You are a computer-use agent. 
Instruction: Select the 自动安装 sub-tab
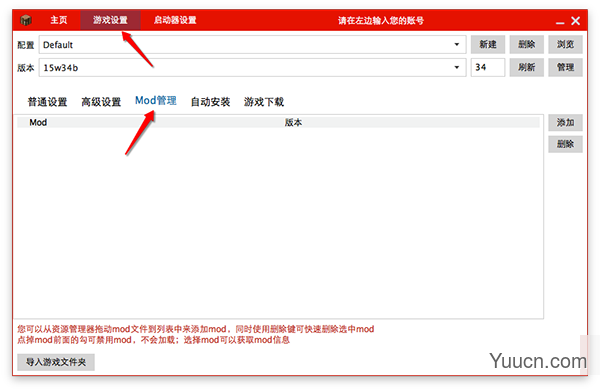pyautogui.click(x=210, y=102)
